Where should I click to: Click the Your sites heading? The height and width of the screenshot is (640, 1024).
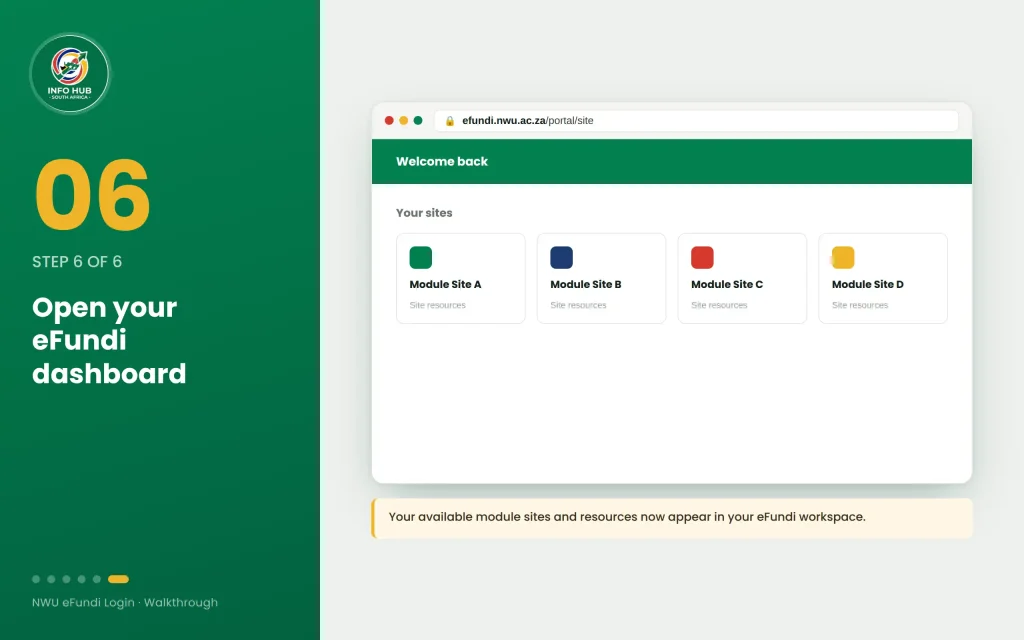point(424,213)
